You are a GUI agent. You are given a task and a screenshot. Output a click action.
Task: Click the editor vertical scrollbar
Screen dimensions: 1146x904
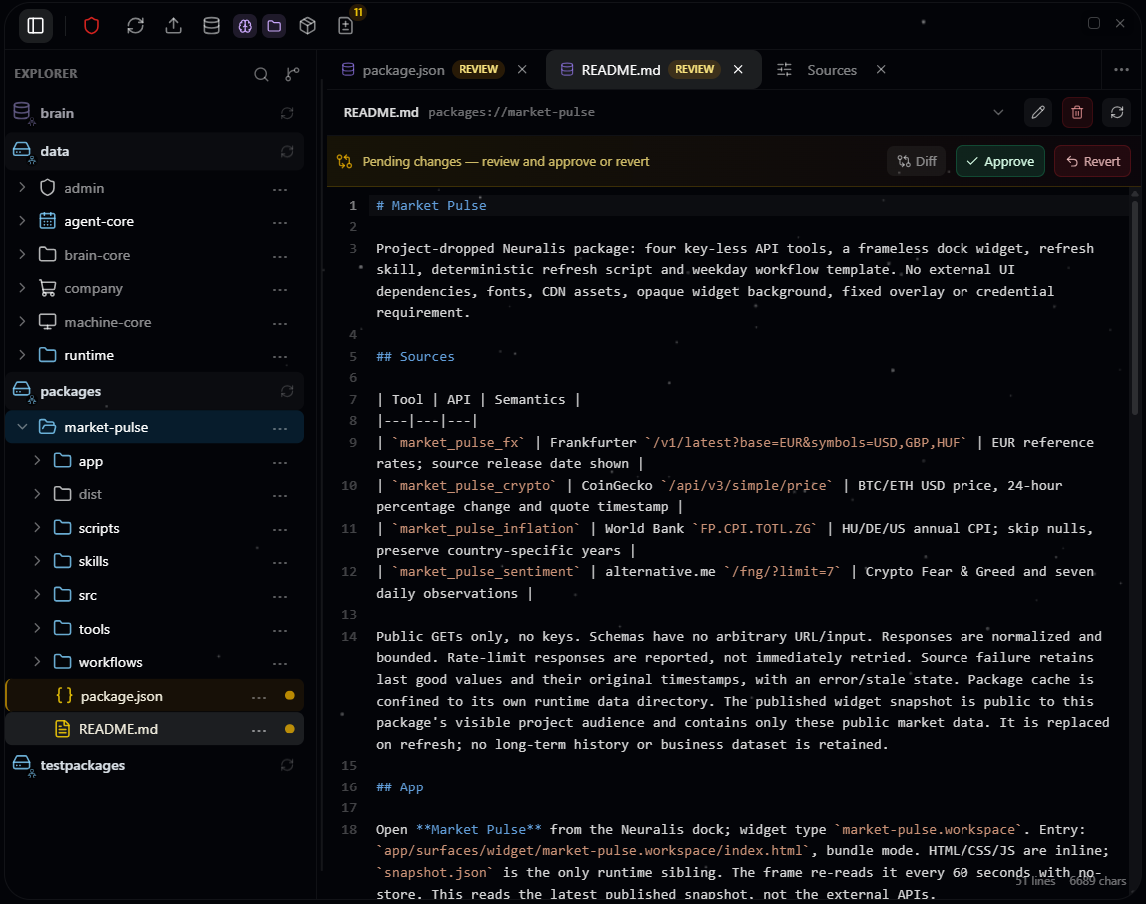(x=1135, y=307)
